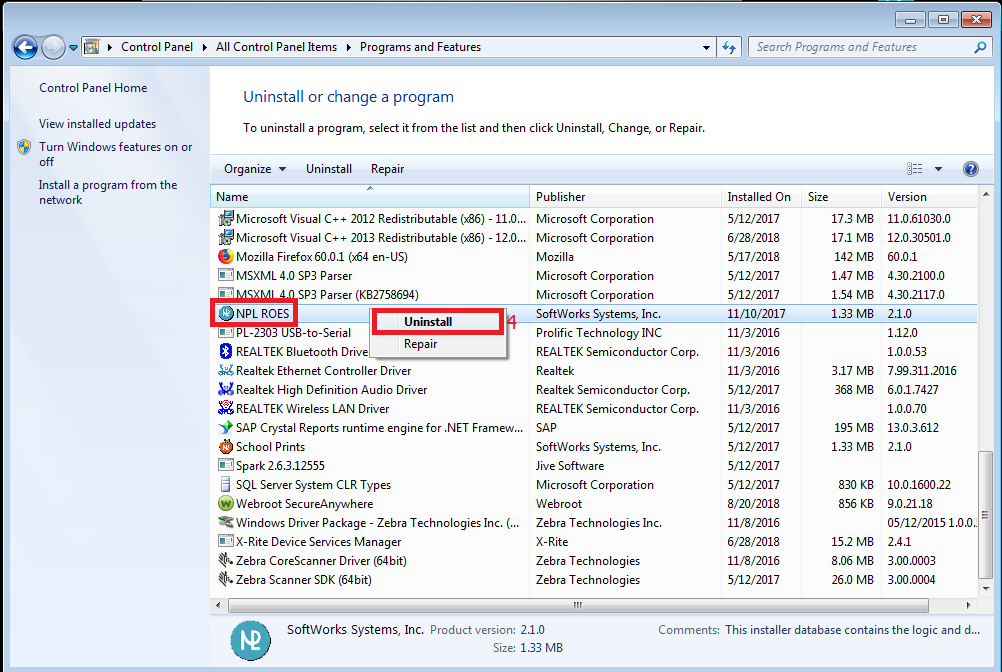This screenshot has height=672, width=1002.
Task: Click the SAP Crystal Reports icon
Action: (226, 428)
